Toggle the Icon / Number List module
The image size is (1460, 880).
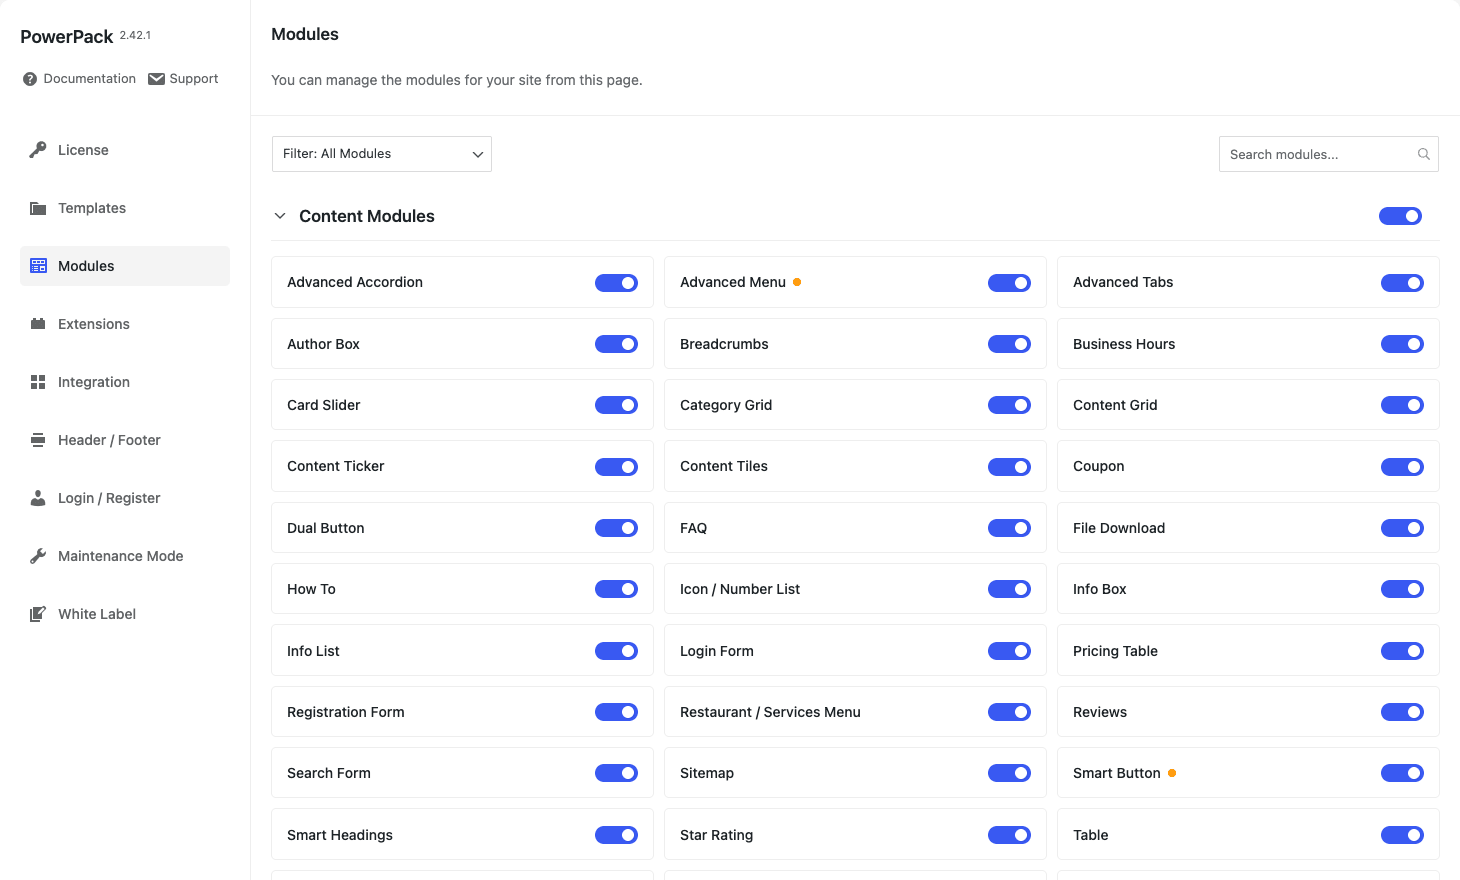click(1009, 589)
